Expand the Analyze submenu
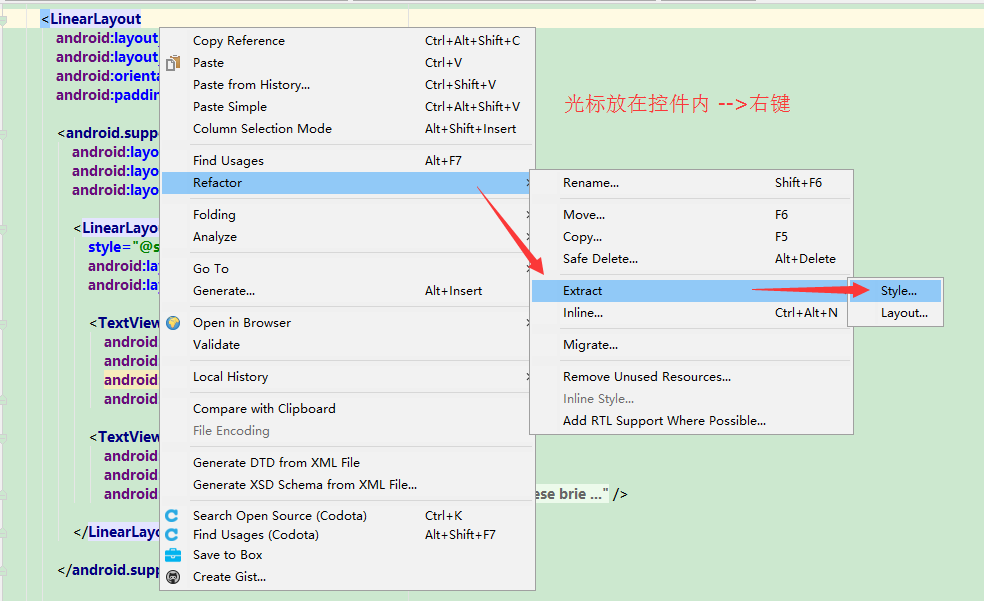The height and width of the screenshot is (601, 984). point(347,237)
